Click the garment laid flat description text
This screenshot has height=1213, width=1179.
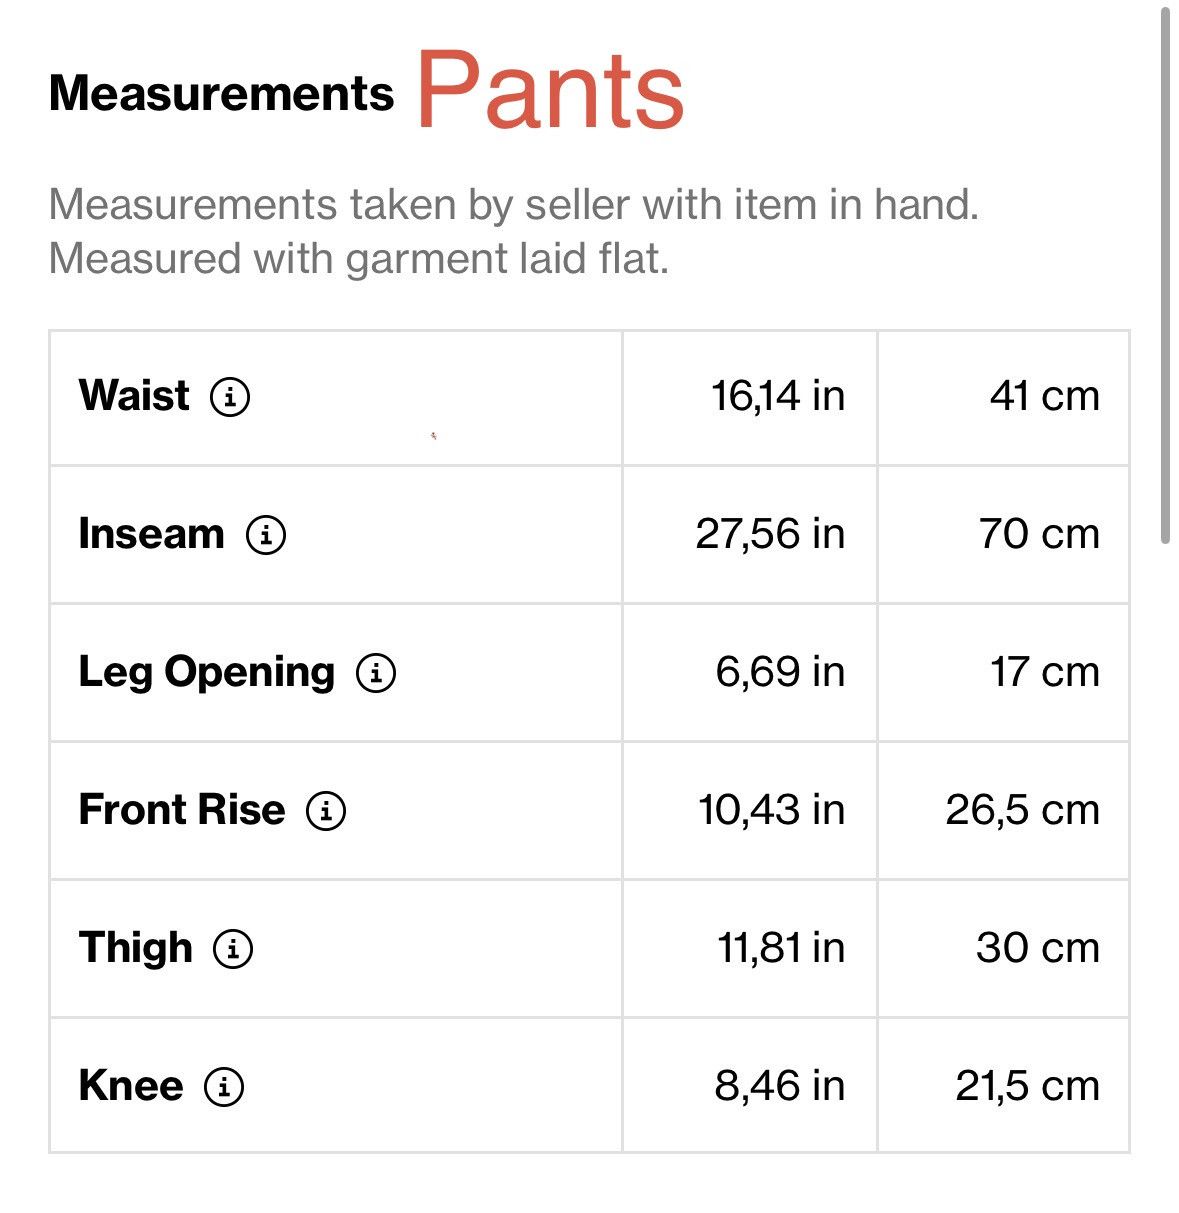pos(358,259)
